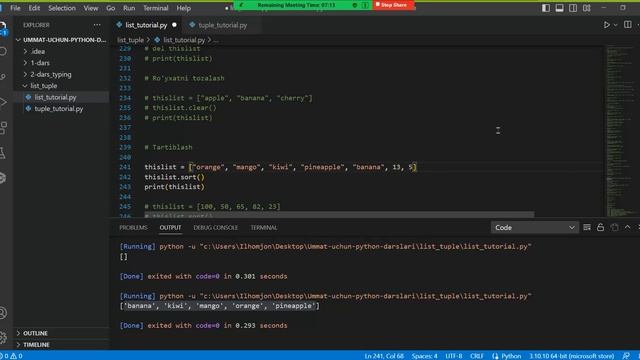Open the Run menu
640x360 pixels.
pos(129,8)
